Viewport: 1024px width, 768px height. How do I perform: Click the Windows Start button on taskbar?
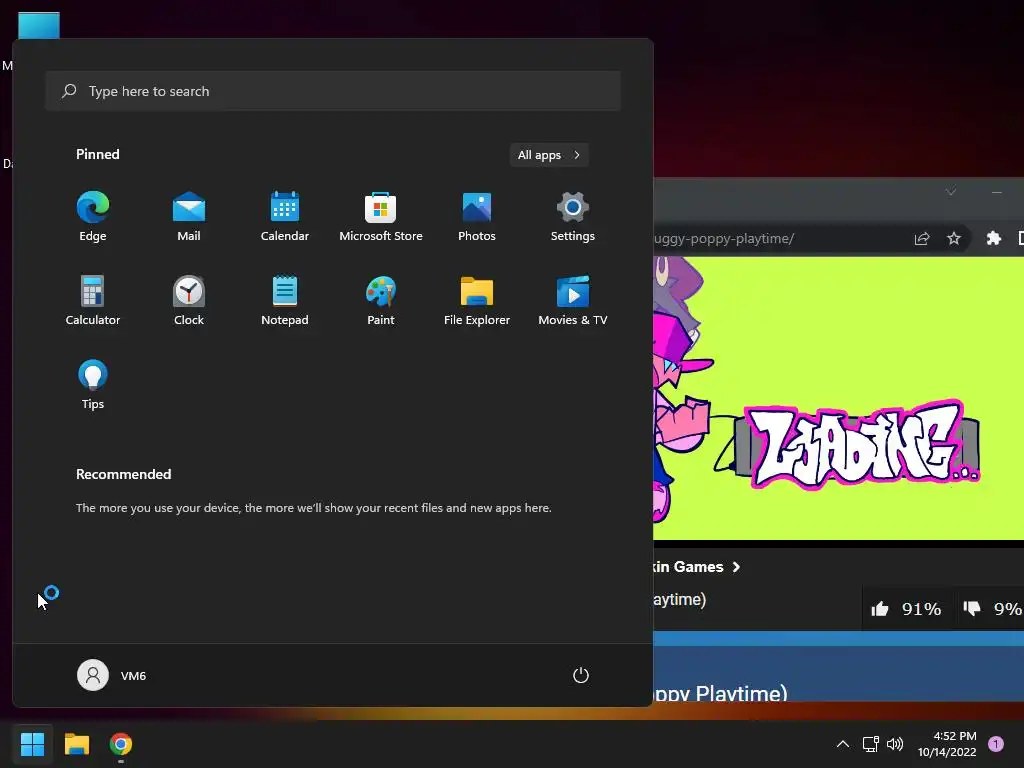[x=32, y=744]
